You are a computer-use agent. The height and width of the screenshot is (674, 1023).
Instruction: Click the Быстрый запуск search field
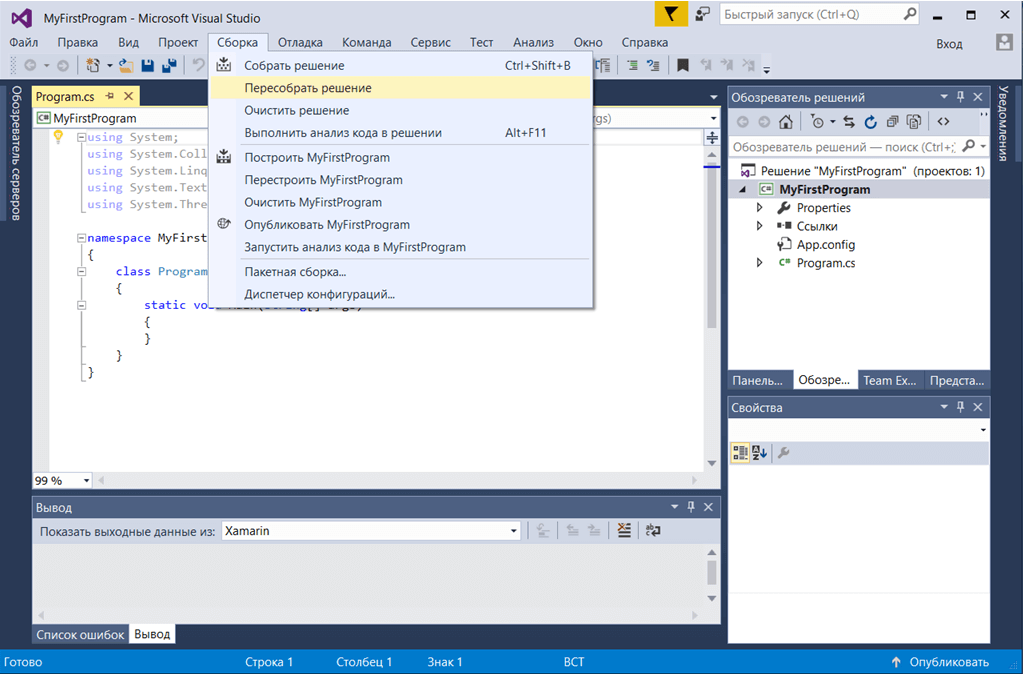819,14
